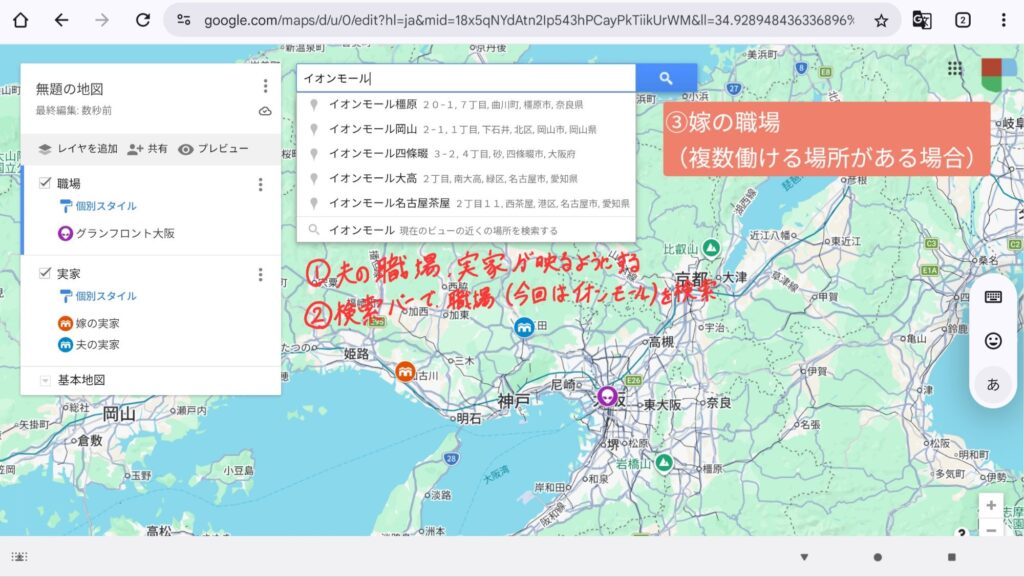
Task: Open the emoji keyboard icon
Action: pyautogui.click(x=993, y=341)
